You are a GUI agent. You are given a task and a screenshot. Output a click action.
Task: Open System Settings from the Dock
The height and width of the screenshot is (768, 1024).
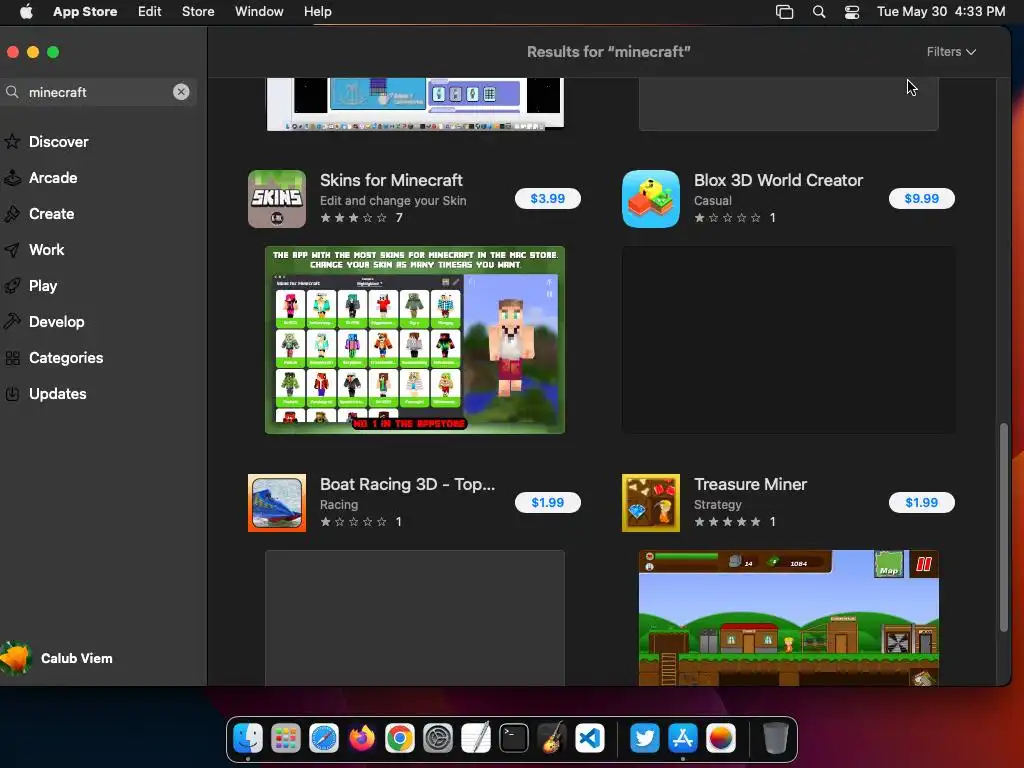(x=438, y=739)
